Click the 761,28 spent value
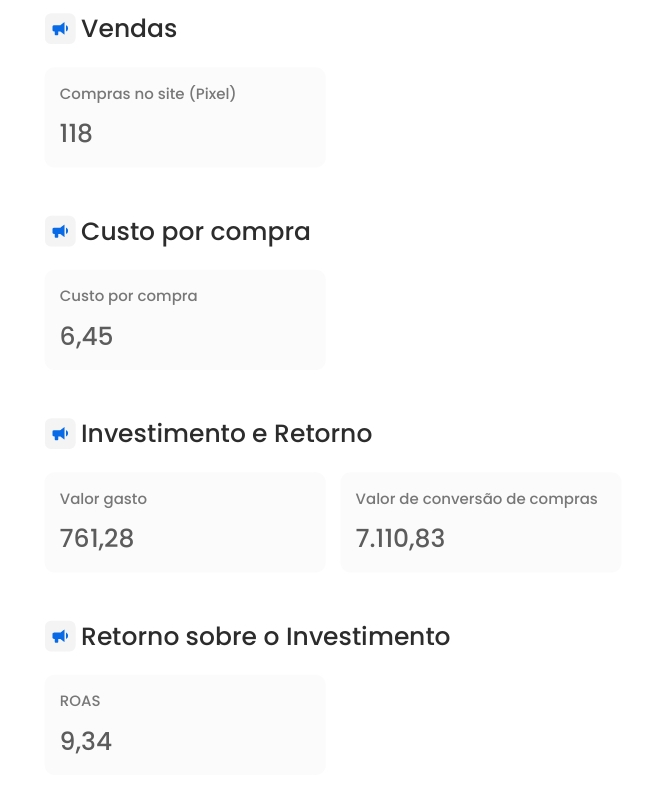The height and width of the screenshot is (787, 662). (x=97, y=539)
